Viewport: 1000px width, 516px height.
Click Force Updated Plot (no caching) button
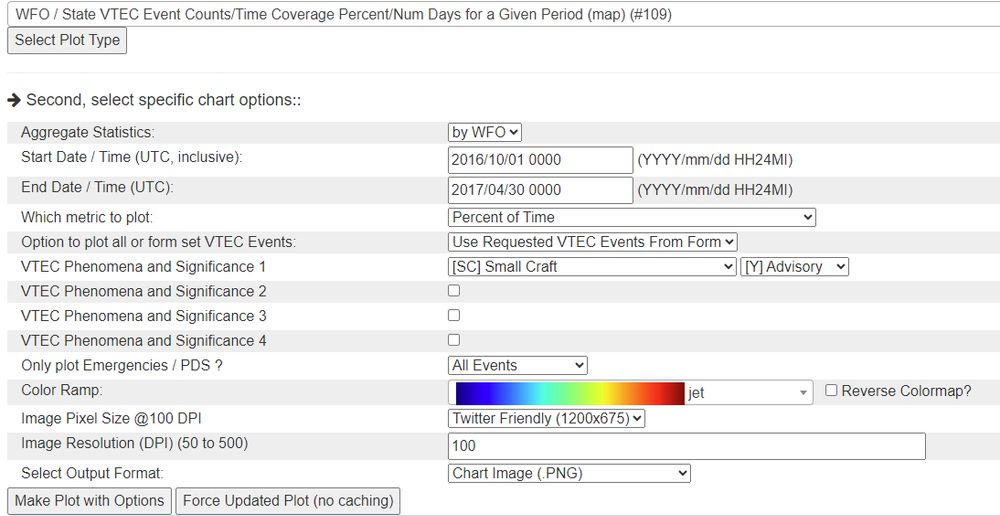coord(288,501)
